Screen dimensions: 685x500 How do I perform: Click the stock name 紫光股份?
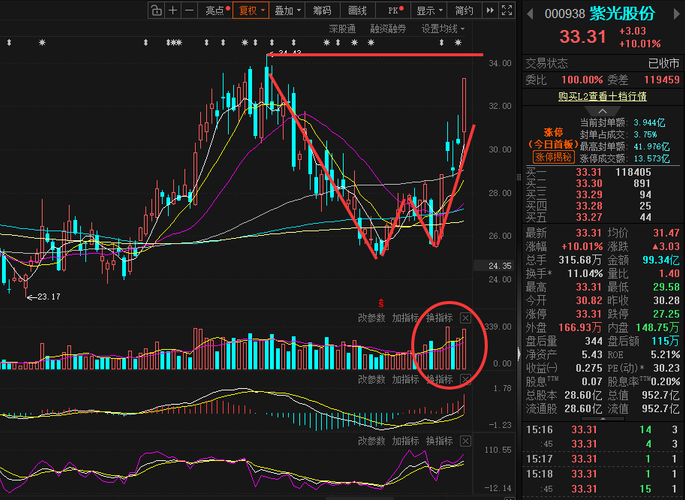pyautogui.click(x=623, y=14)
